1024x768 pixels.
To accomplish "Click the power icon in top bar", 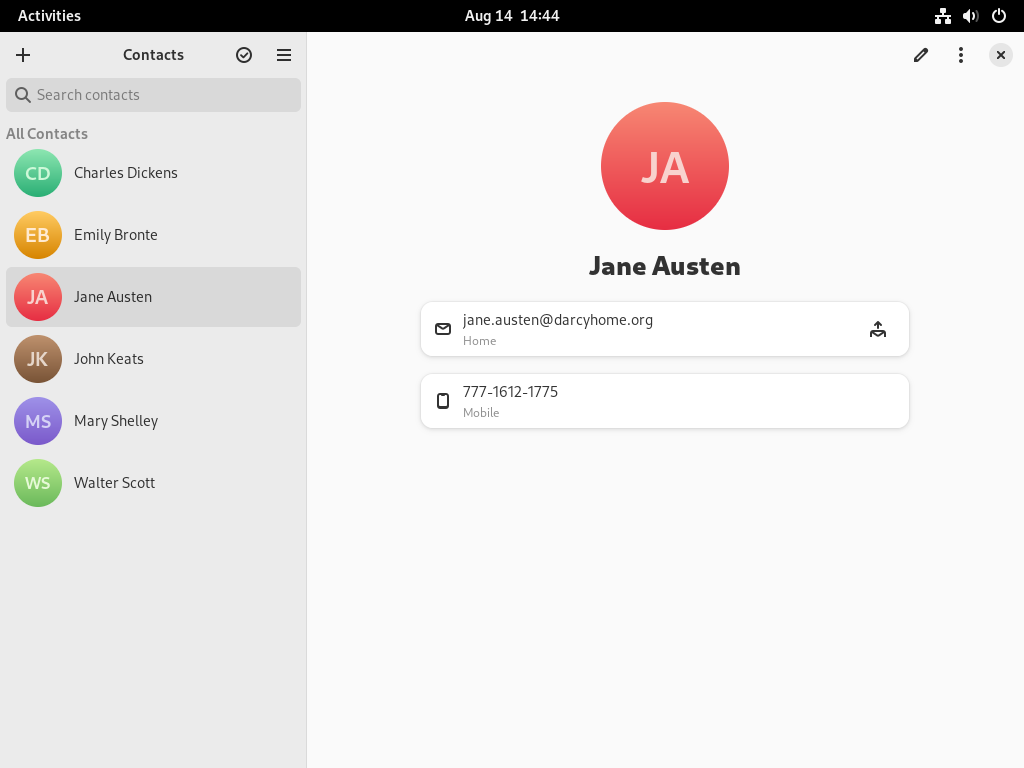I will click(x=999, y=16).
